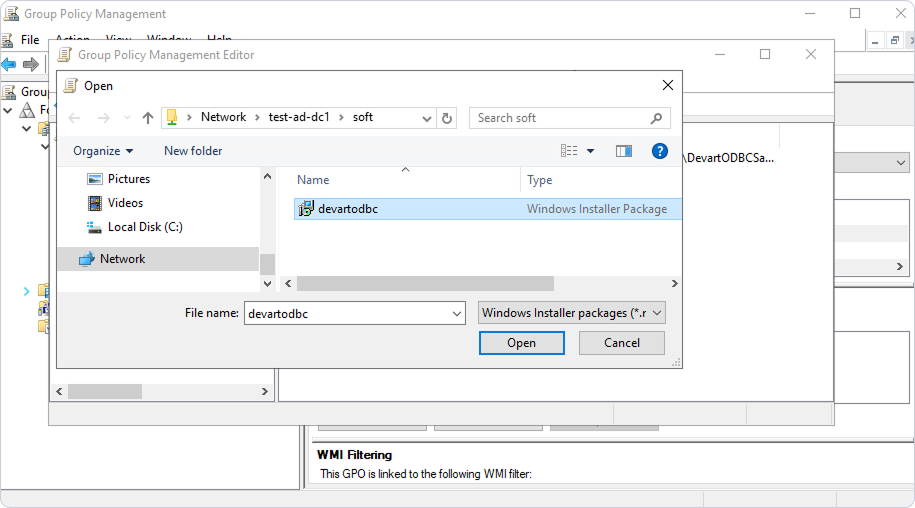Click the editor's left pane horizontal scrollbar

[105, 391]
